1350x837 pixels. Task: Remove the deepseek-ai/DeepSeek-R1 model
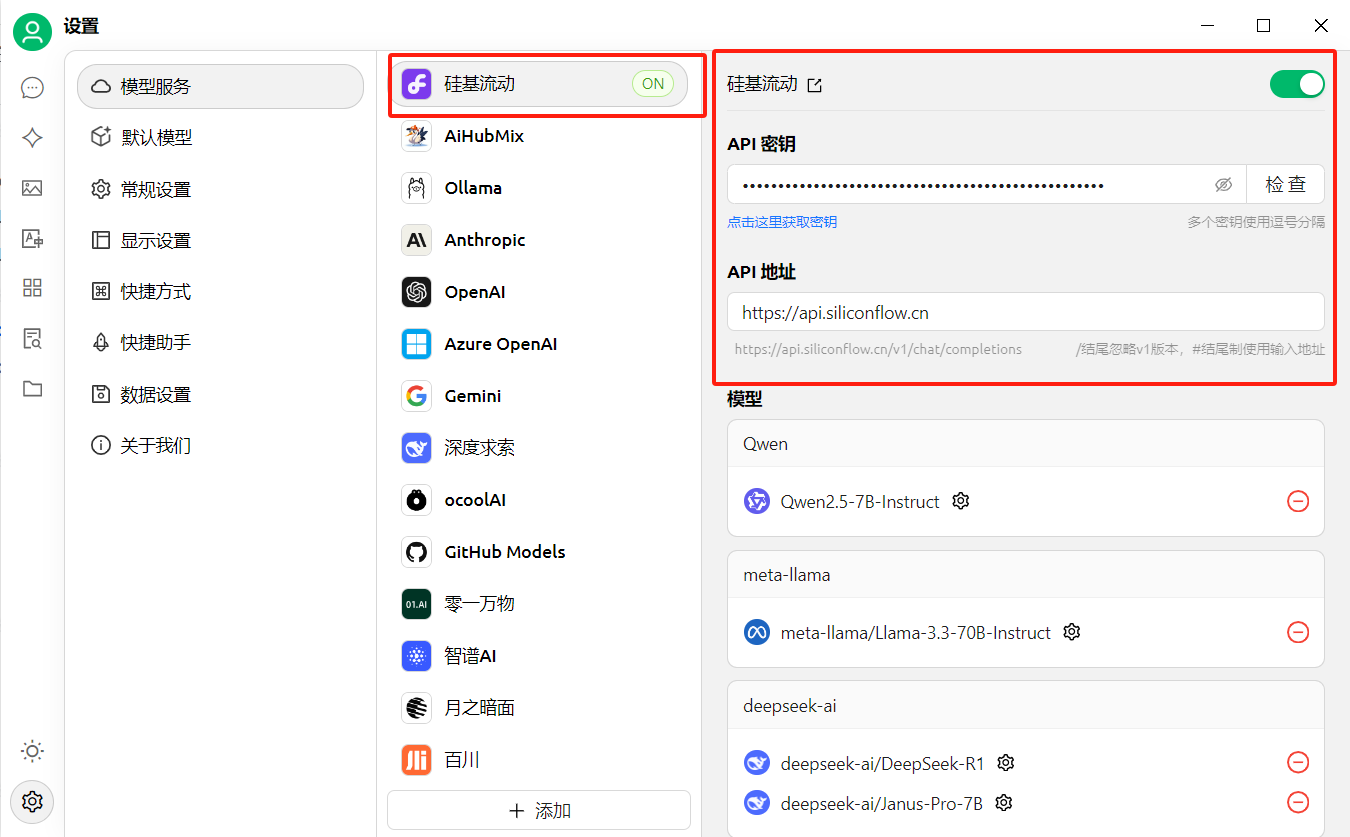1298,763
